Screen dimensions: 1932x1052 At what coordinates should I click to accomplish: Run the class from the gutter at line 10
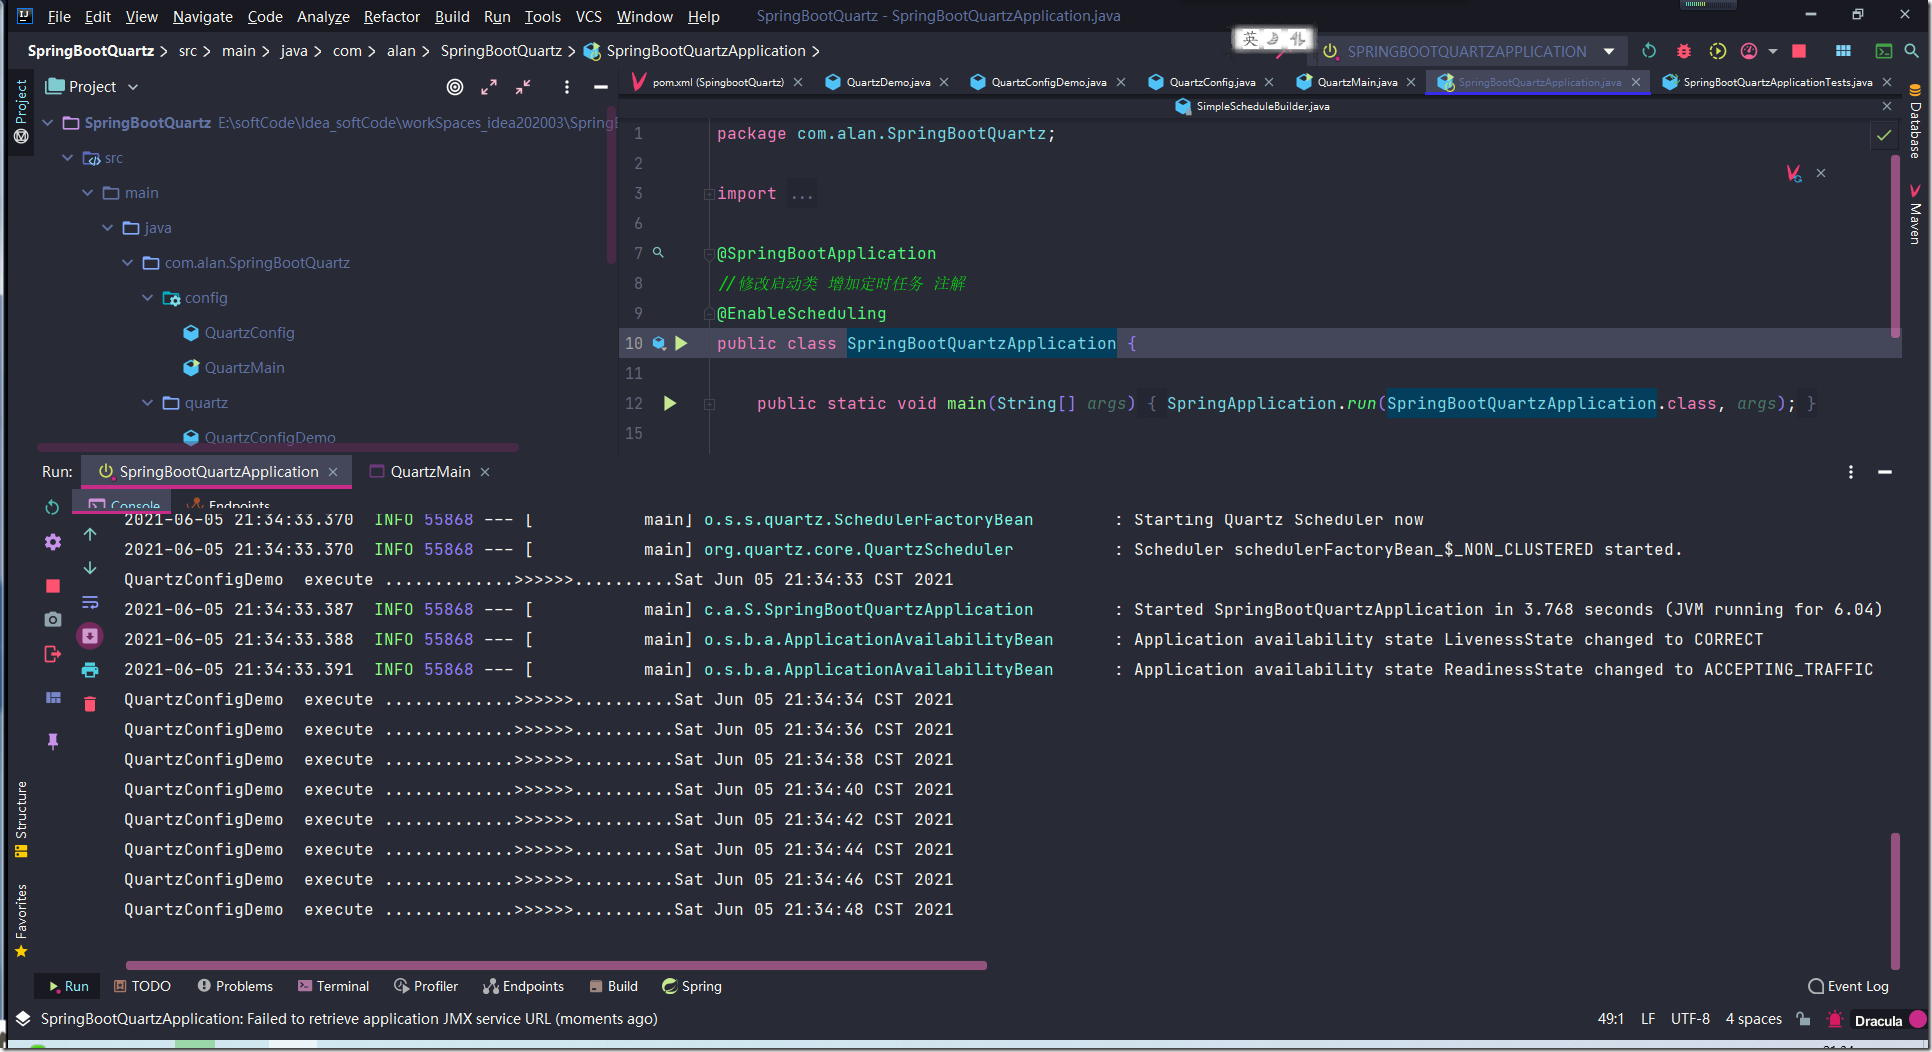pyautogui.click(x=681, y=343)
